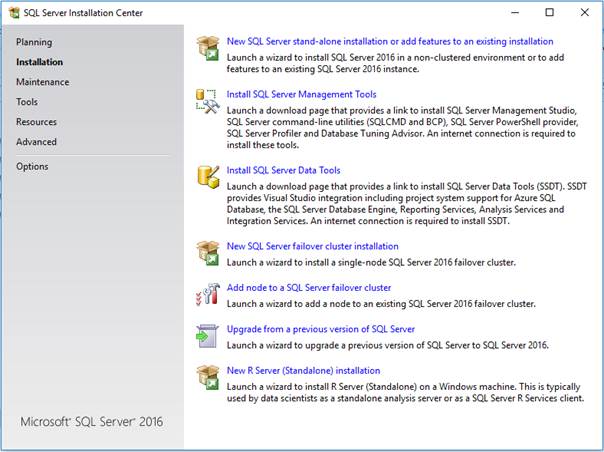The width and height of the screenshot is (604, 452).
Task: Click Add node to a SQL Server failover cluster
Action: (309, 288)
